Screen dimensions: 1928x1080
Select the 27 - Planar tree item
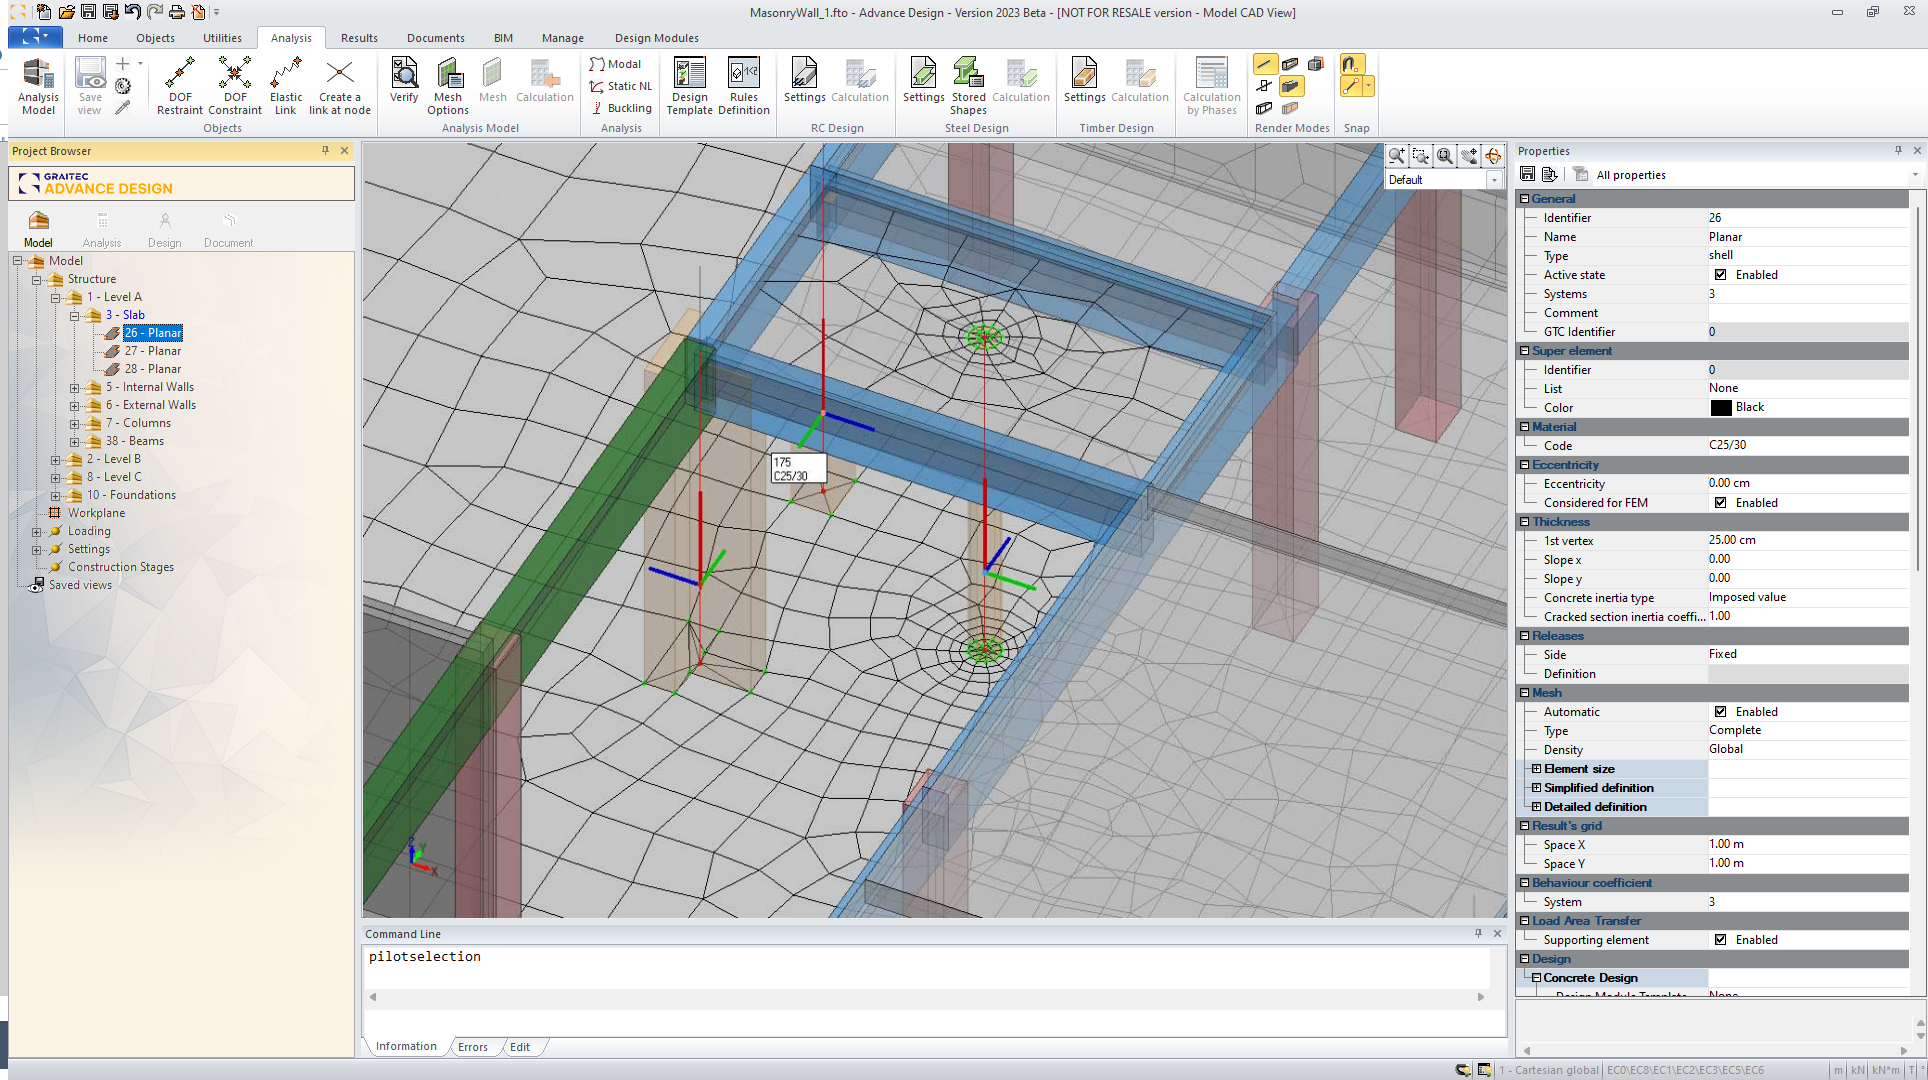coord(153,351)
